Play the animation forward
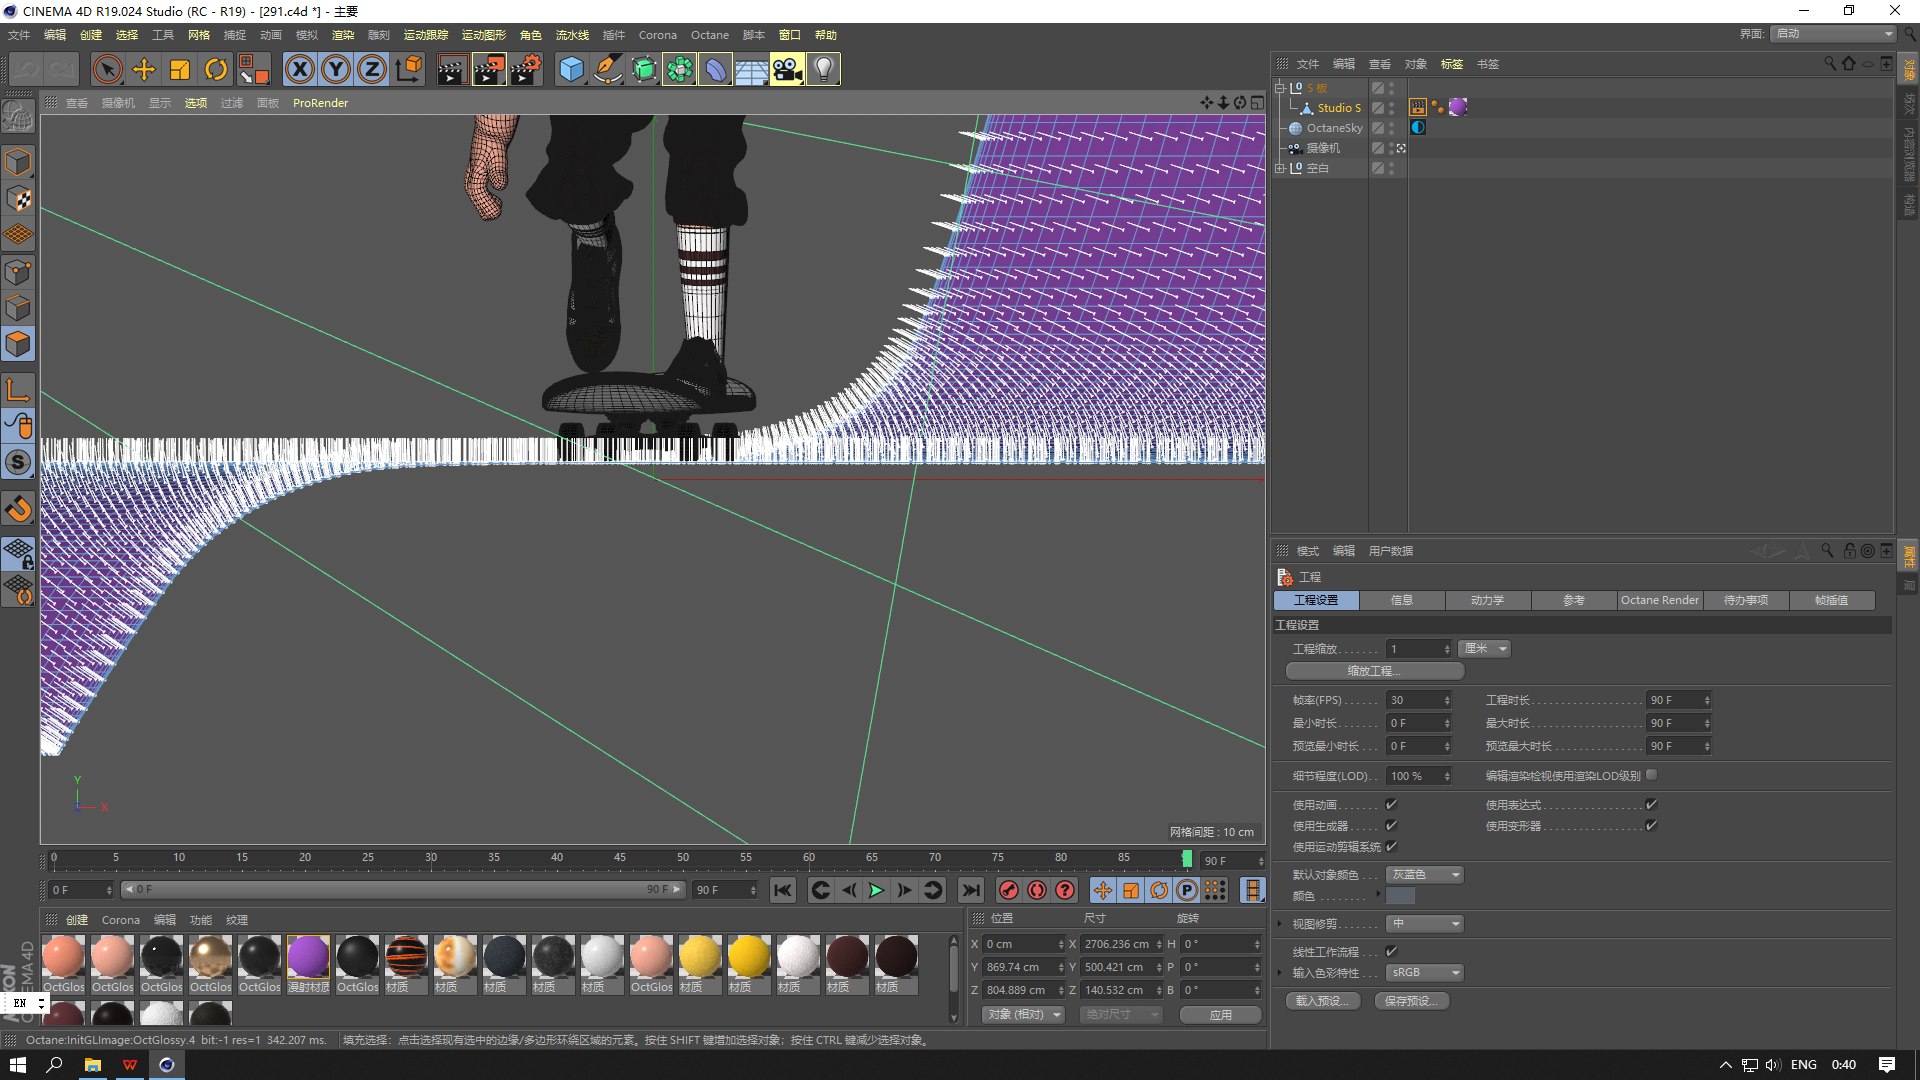The image size is (1920, 1080). (877, 890)
